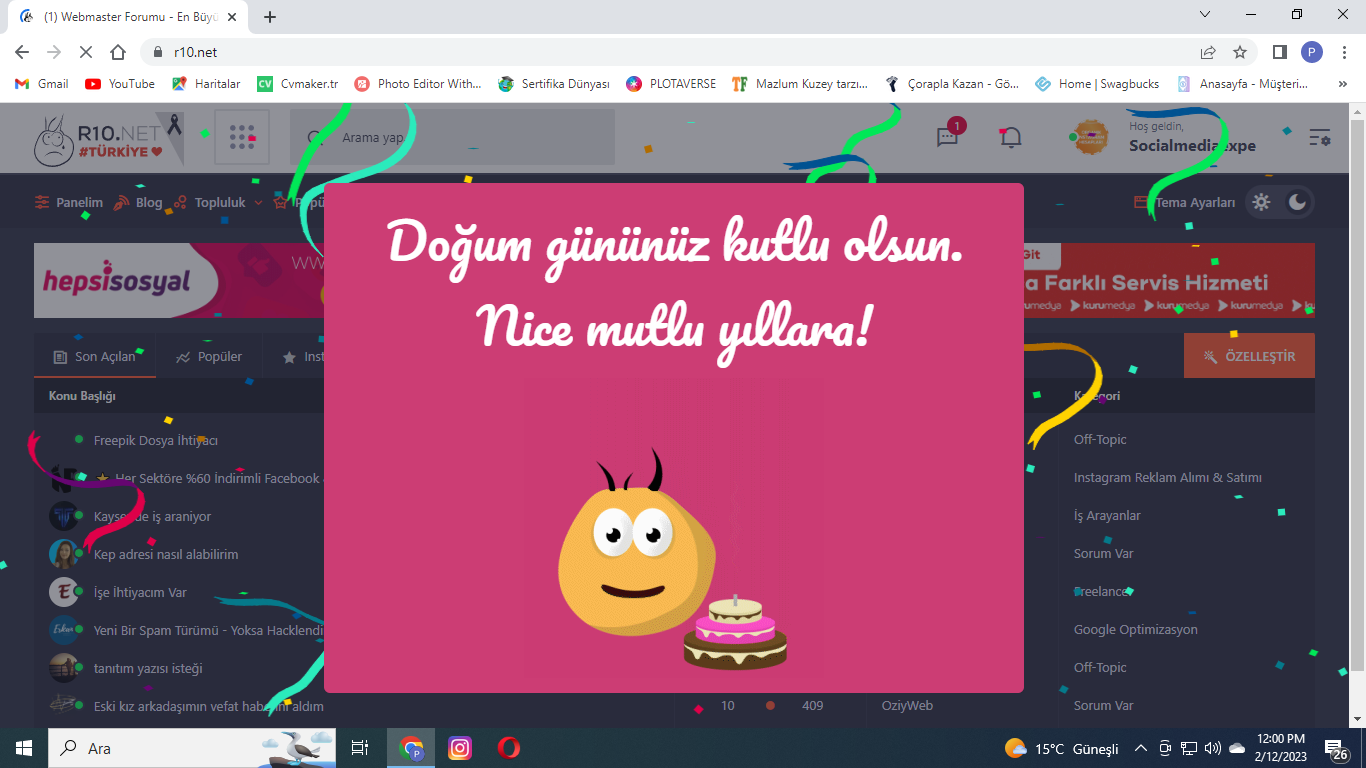Open the hepsisosyal banner ad
This screenshot has width=1366, height=768.
click(178, 281)
